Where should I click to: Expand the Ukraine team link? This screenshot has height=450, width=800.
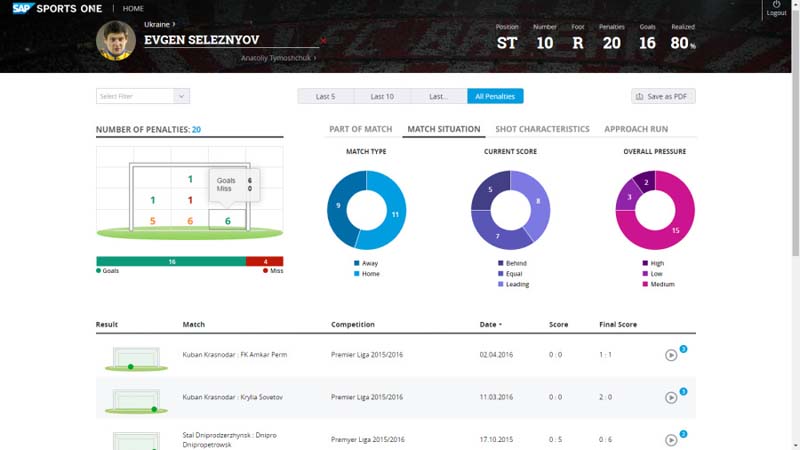tap(160, 23)
